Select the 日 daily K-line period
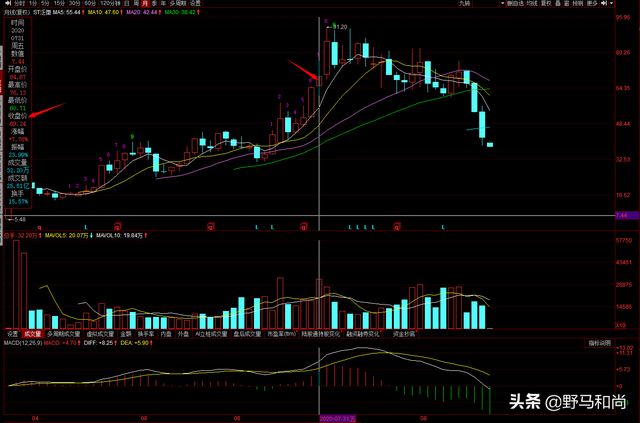Viewport: 640px width, 423px height. pyautogui.click(x=127, y=3)
